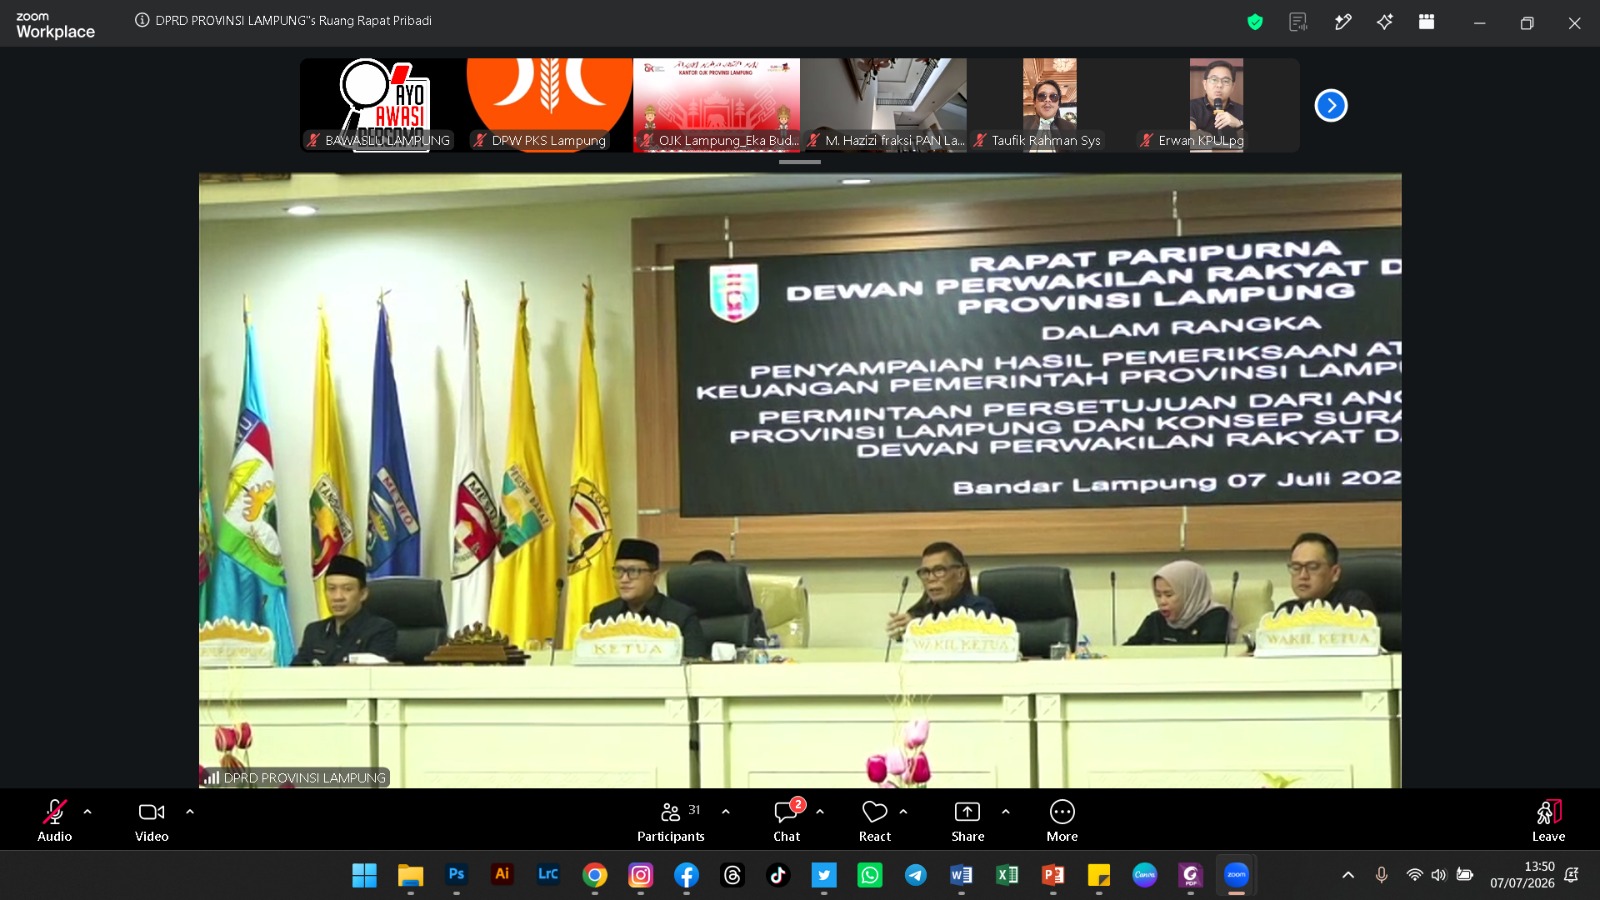
Task: Toggle the taskbar speaker volume icon
Action: [x=1438, y=875]
